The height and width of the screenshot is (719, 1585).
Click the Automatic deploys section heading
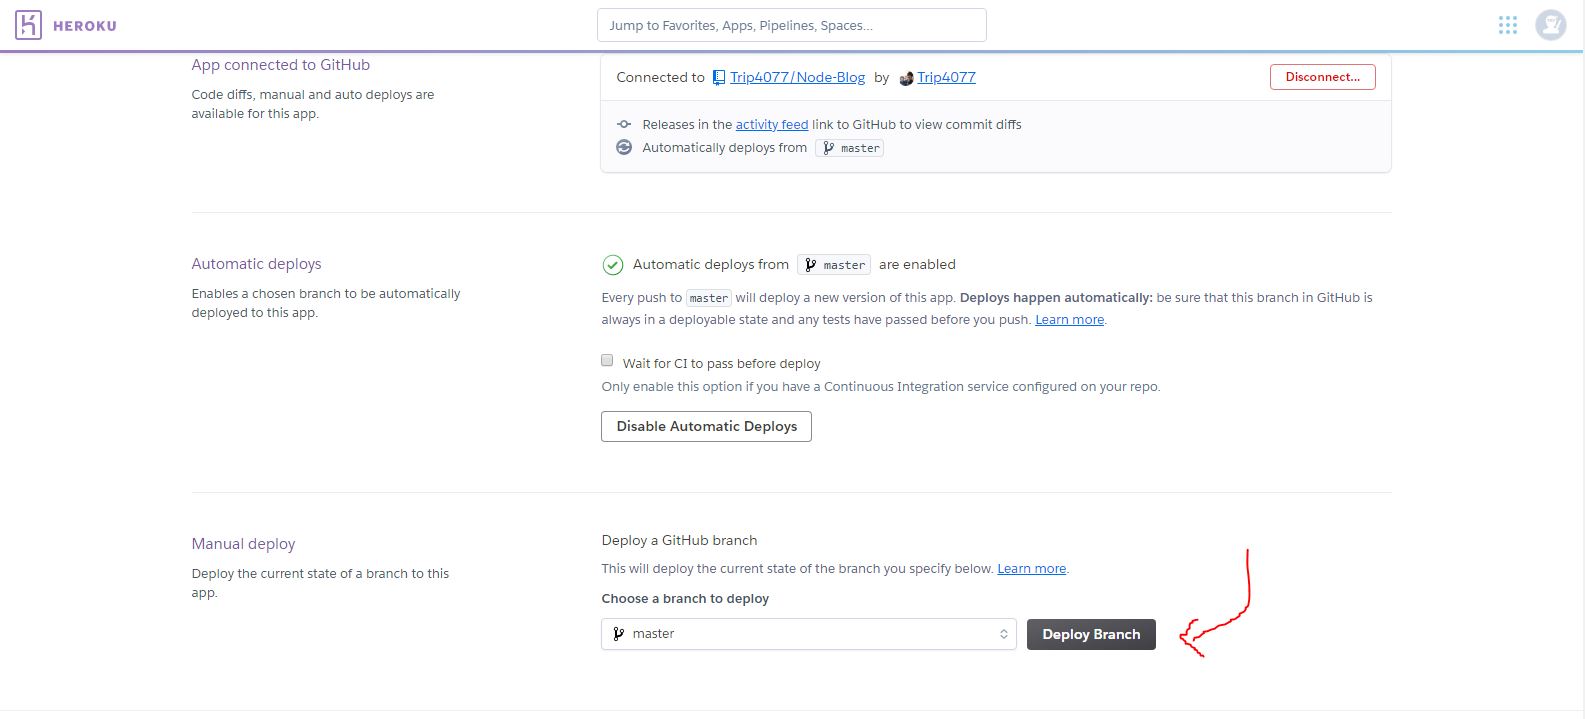click(x=257, y=264)
